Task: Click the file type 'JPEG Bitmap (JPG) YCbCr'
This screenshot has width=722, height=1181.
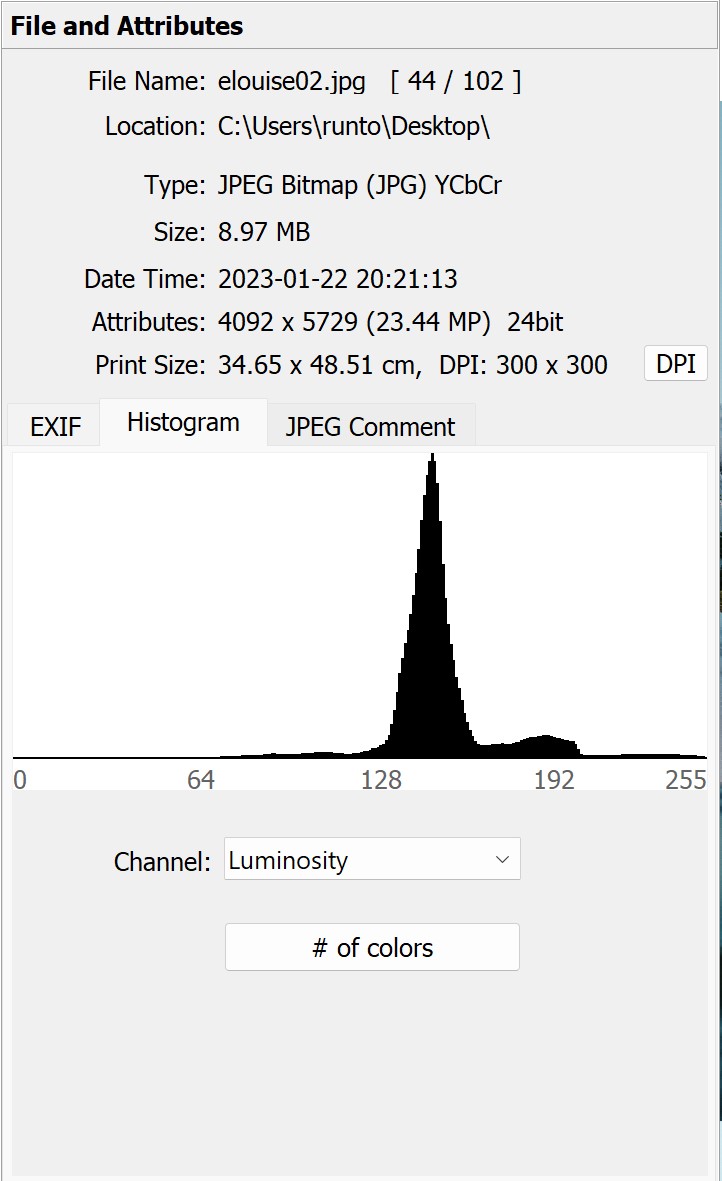Action: tap(359, 185)
